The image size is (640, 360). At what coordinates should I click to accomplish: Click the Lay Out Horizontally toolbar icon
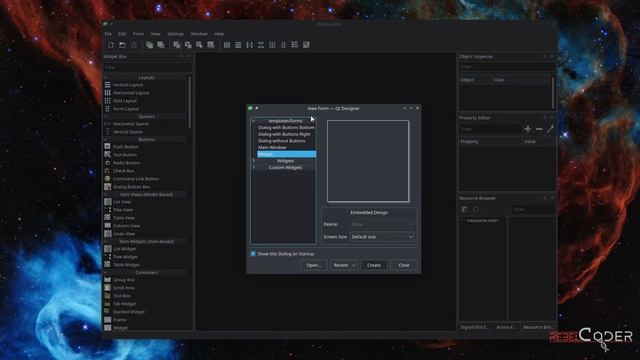pyautogui.click(x=227, y=45)
